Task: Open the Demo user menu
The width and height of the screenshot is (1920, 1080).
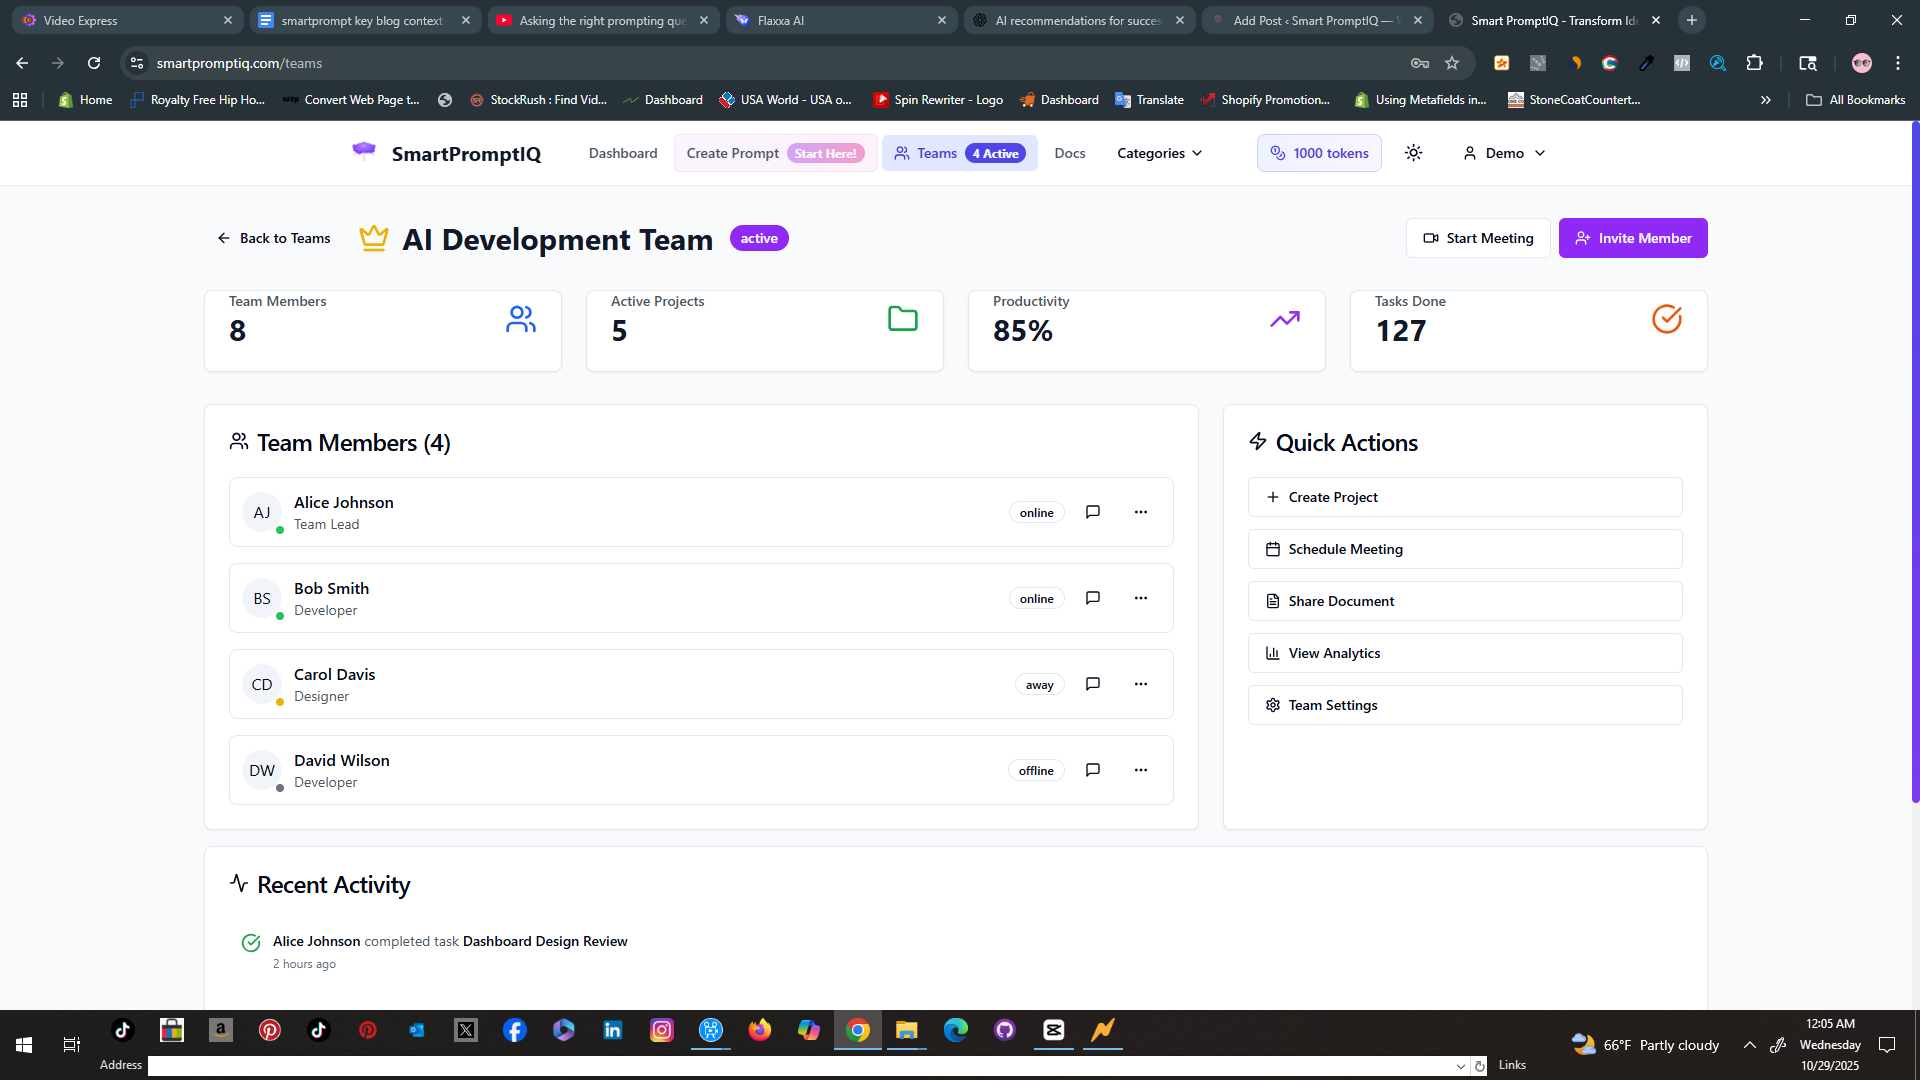Action: [1504, 153]
